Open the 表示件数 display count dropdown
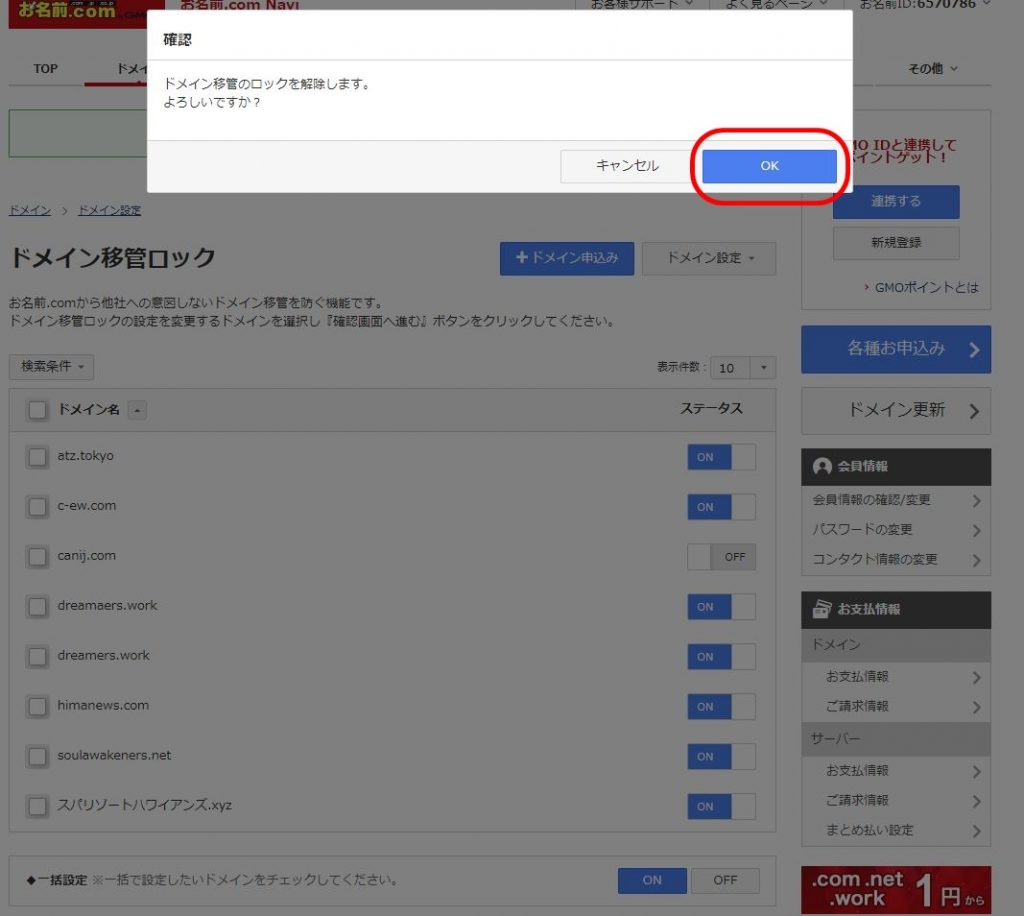1024x916 pixels. [x=745, y=368]
